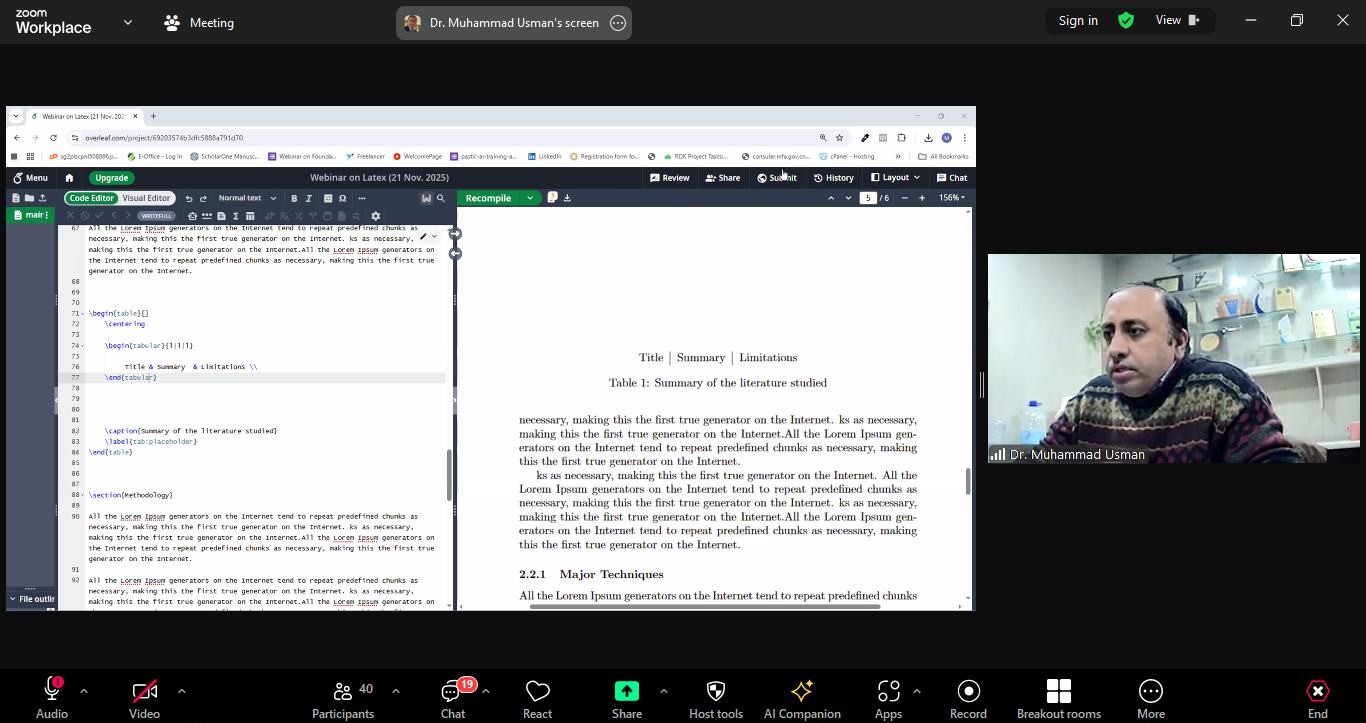Open the View layout dropdown
1366x723 pixels.
click(1177, 20)
